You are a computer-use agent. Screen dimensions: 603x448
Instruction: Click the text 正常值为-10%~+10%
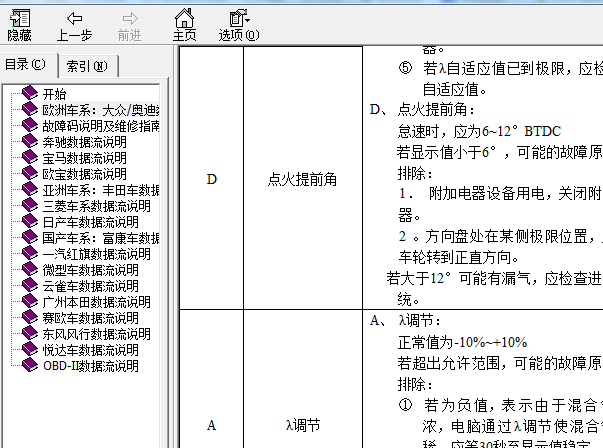coord(462,342)
